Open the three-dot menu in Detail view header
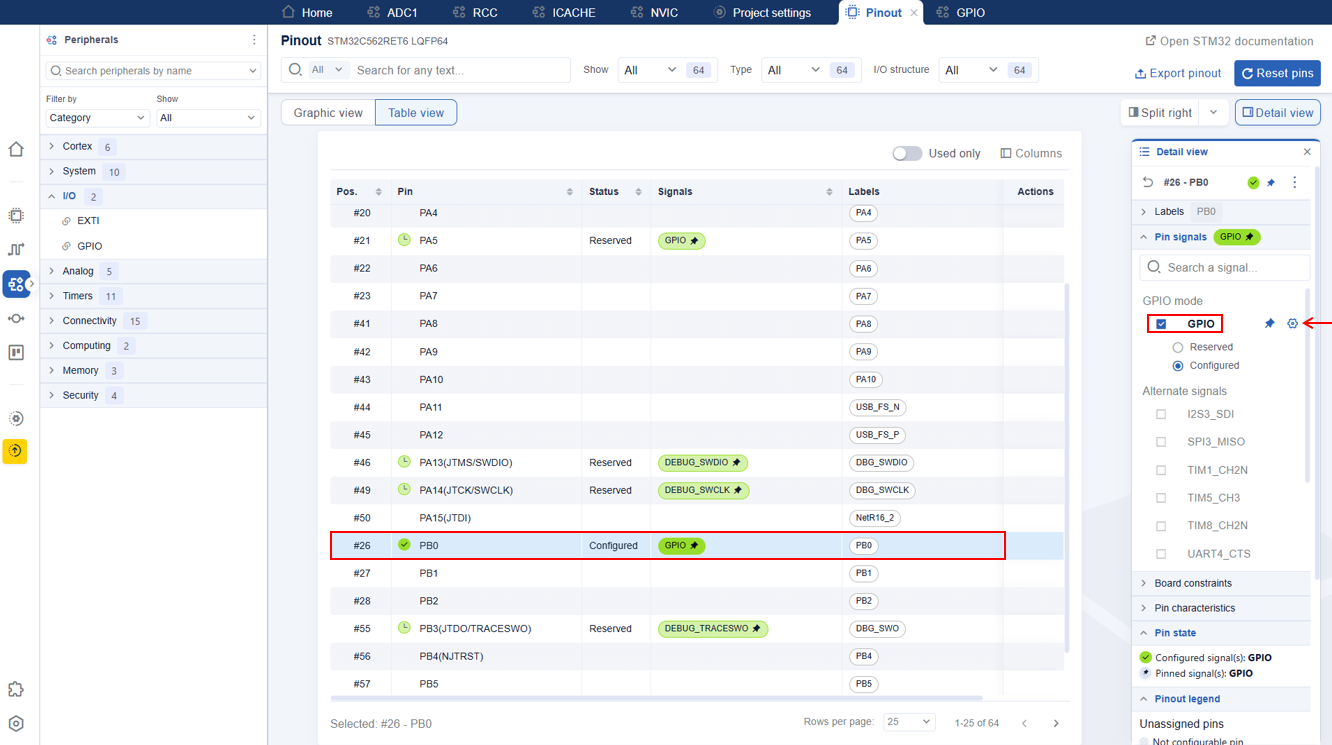This screenshot has width=1332, height=745. click(1294, 183)
